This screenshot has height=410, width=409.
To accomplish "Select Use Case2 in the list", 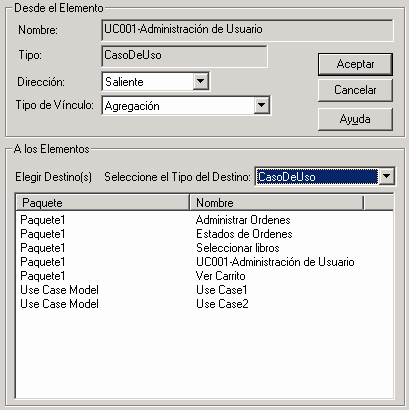I will click(x=204, y=304).
